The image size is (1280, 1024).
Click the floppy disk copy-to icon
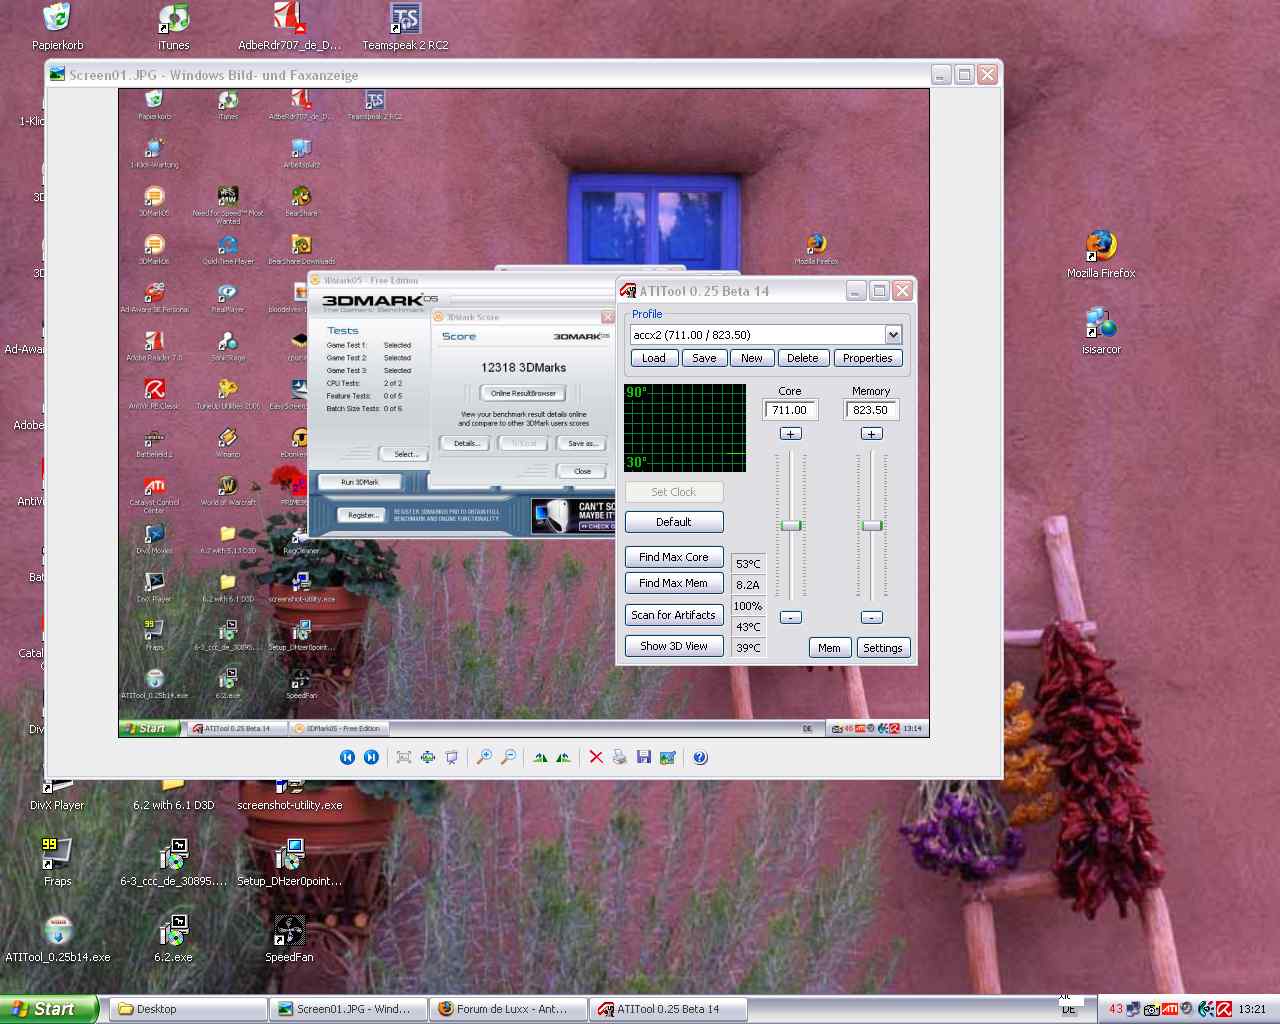[x=644, y=757]
